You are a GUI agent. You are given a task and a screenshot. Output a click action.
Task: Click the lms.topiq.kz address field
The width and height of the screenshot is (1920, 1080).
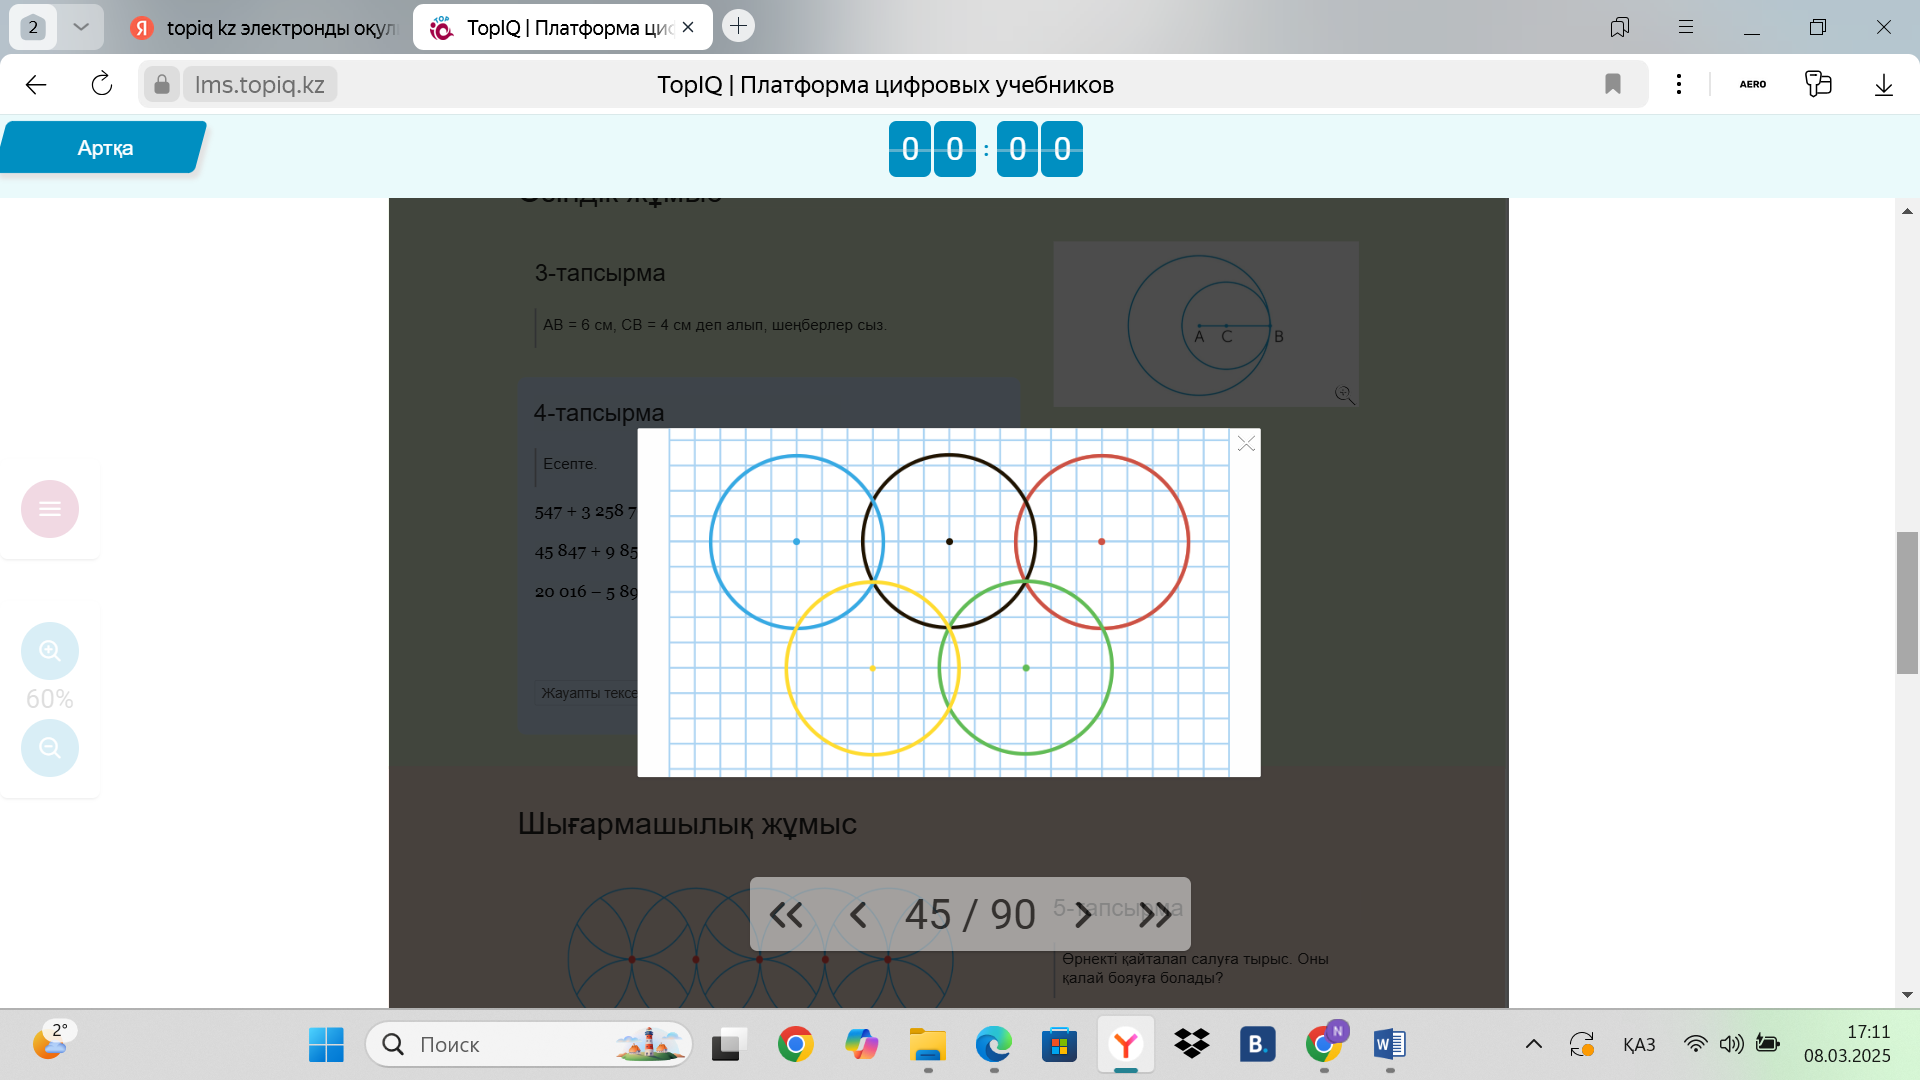tap(260, 84)
